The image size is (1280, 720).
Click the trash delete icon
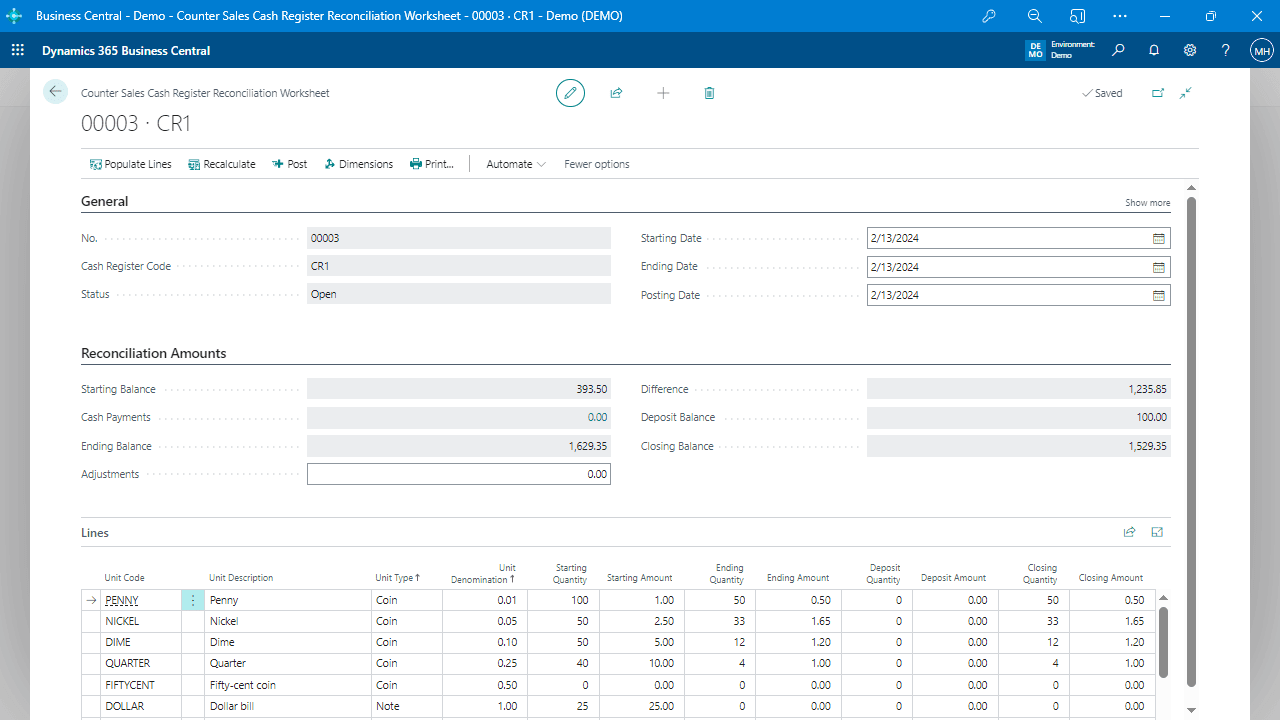tap(709, 93)
